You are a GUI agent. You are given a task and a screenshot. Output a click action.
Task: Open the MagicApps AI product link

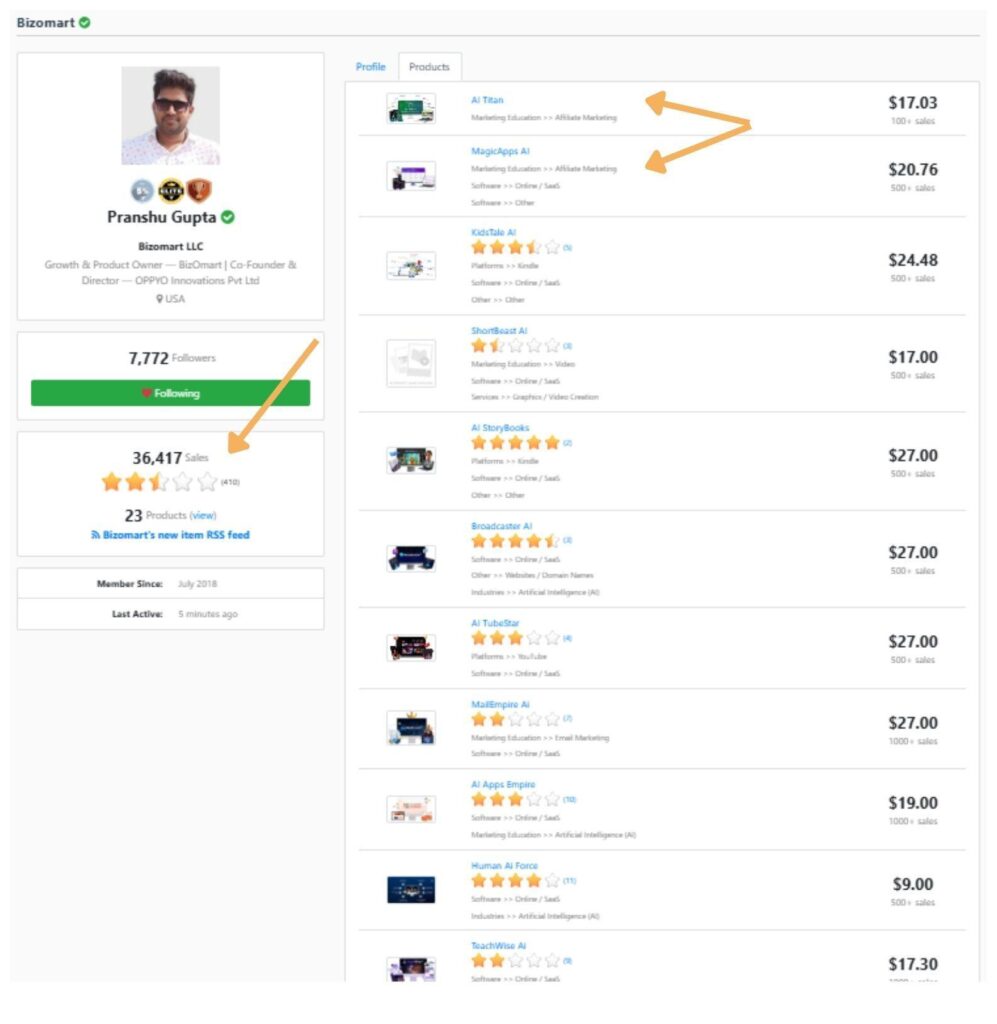click(x=500, y=151)
